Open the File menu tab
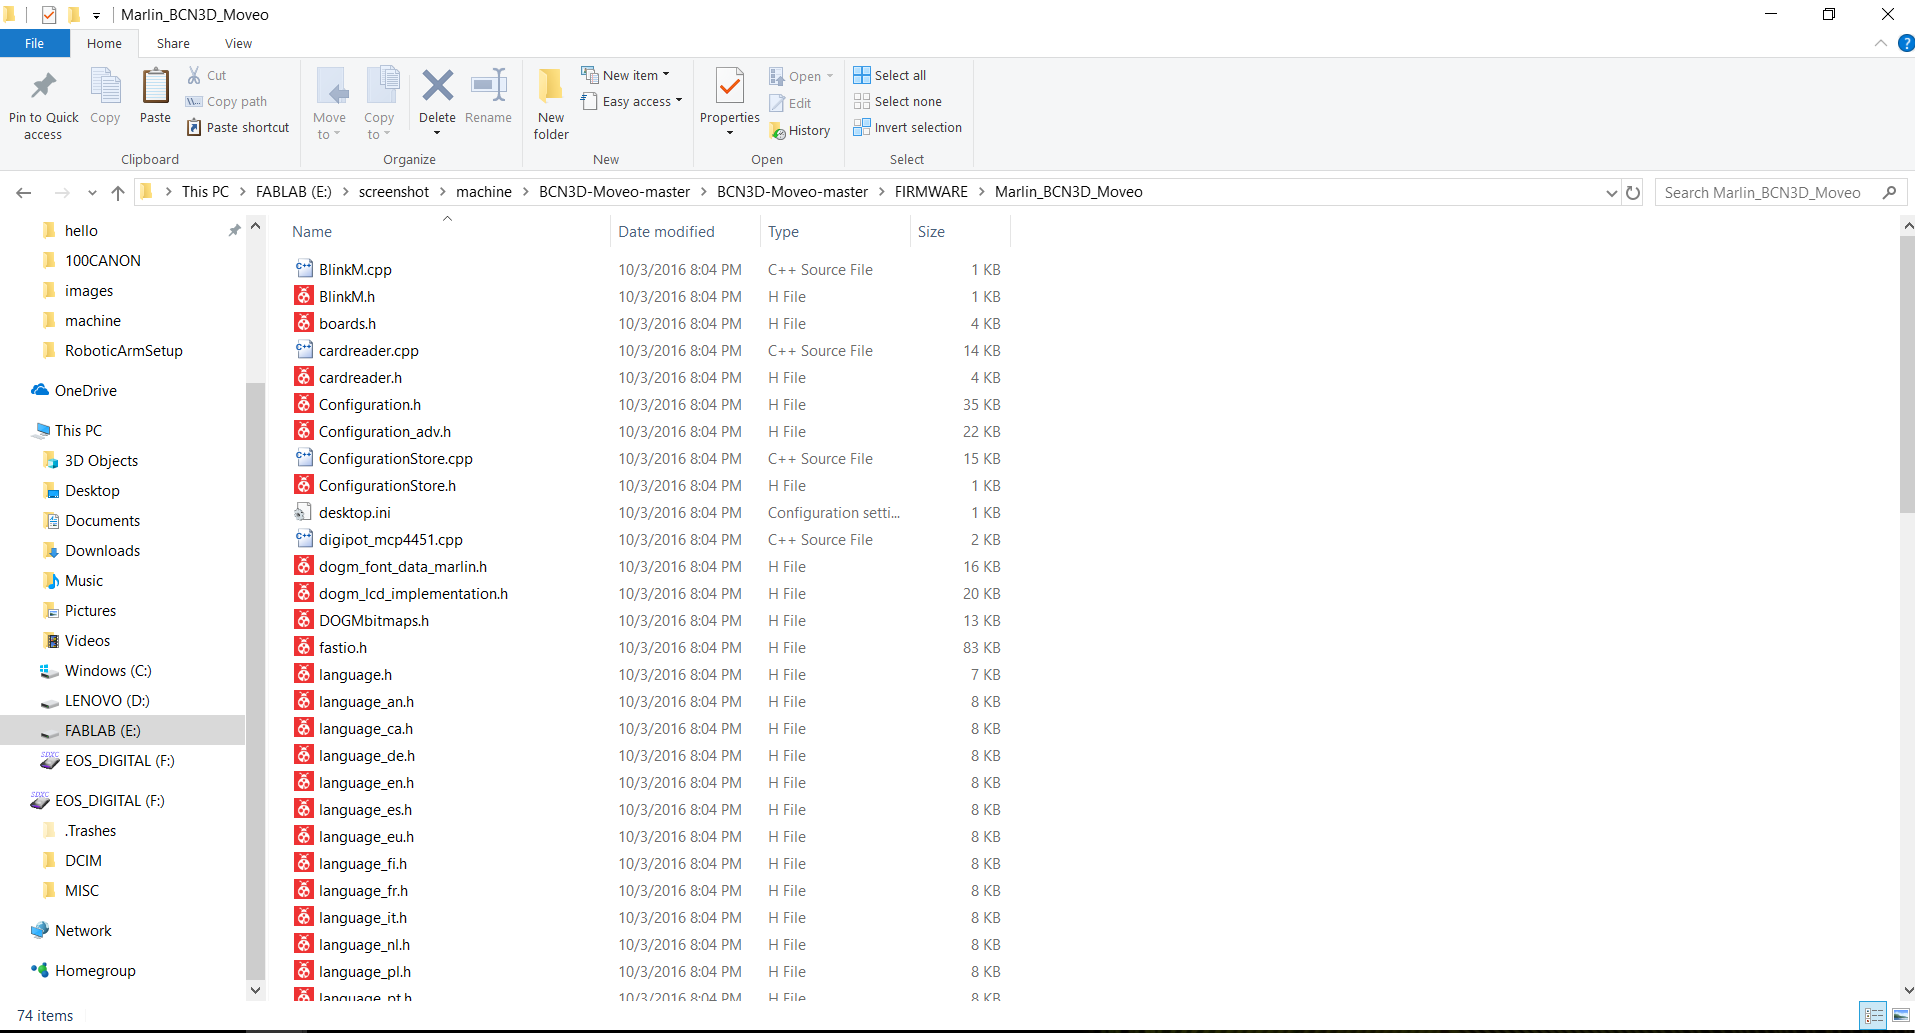The image size is (1915, 1033). tap(35, 43)
